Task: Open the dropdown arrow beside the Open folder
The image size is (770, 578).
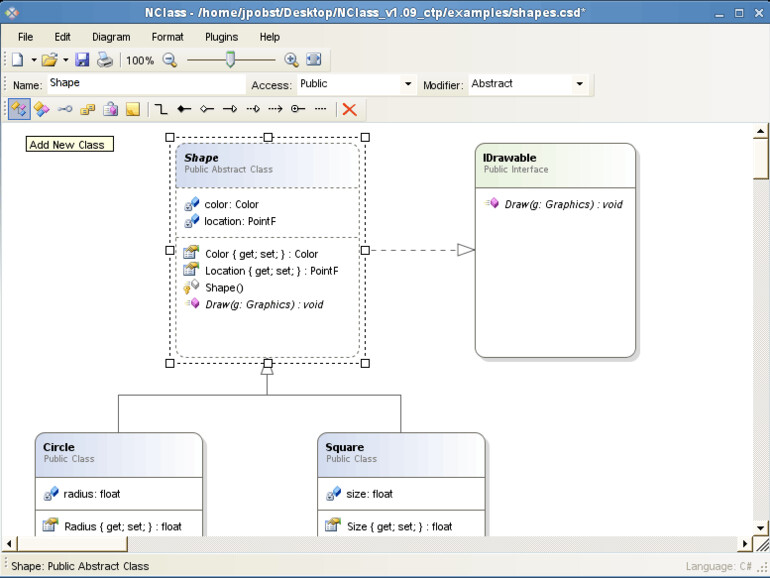Action: [65, 61]
